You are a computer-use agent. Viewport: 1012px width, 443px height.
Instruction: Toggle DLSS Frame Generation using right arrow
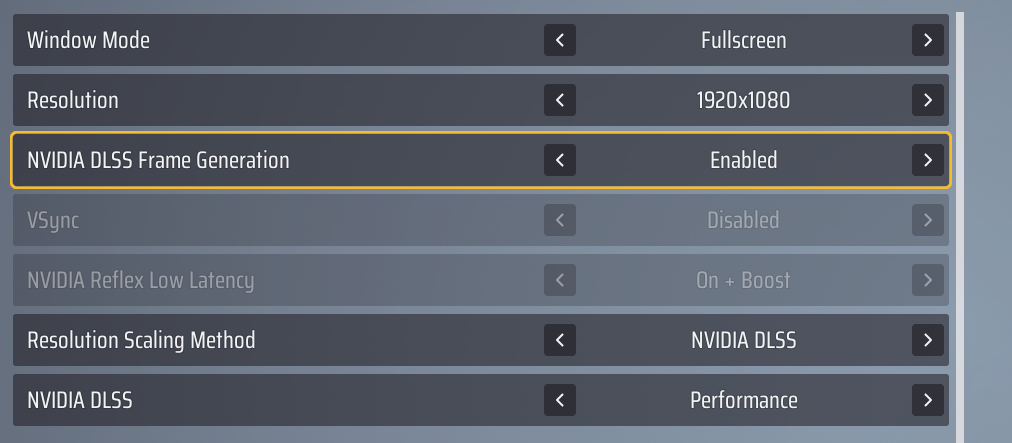pyautogui.click(x=928, y=160)
